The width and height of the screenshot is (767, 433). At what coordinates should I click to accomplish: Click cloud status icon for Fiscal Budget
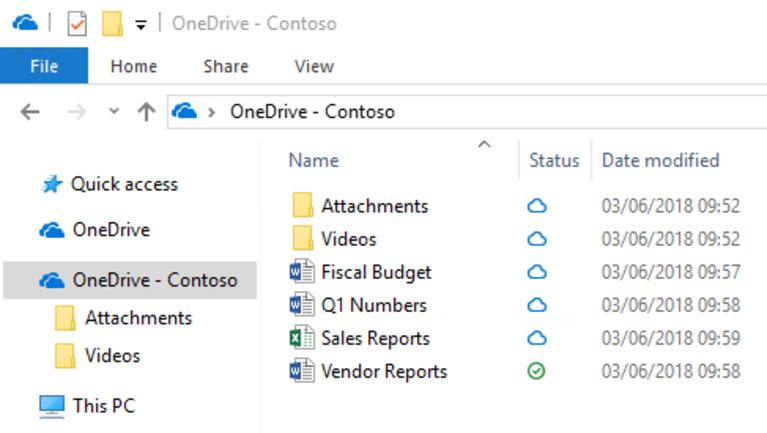coord(537,272)
